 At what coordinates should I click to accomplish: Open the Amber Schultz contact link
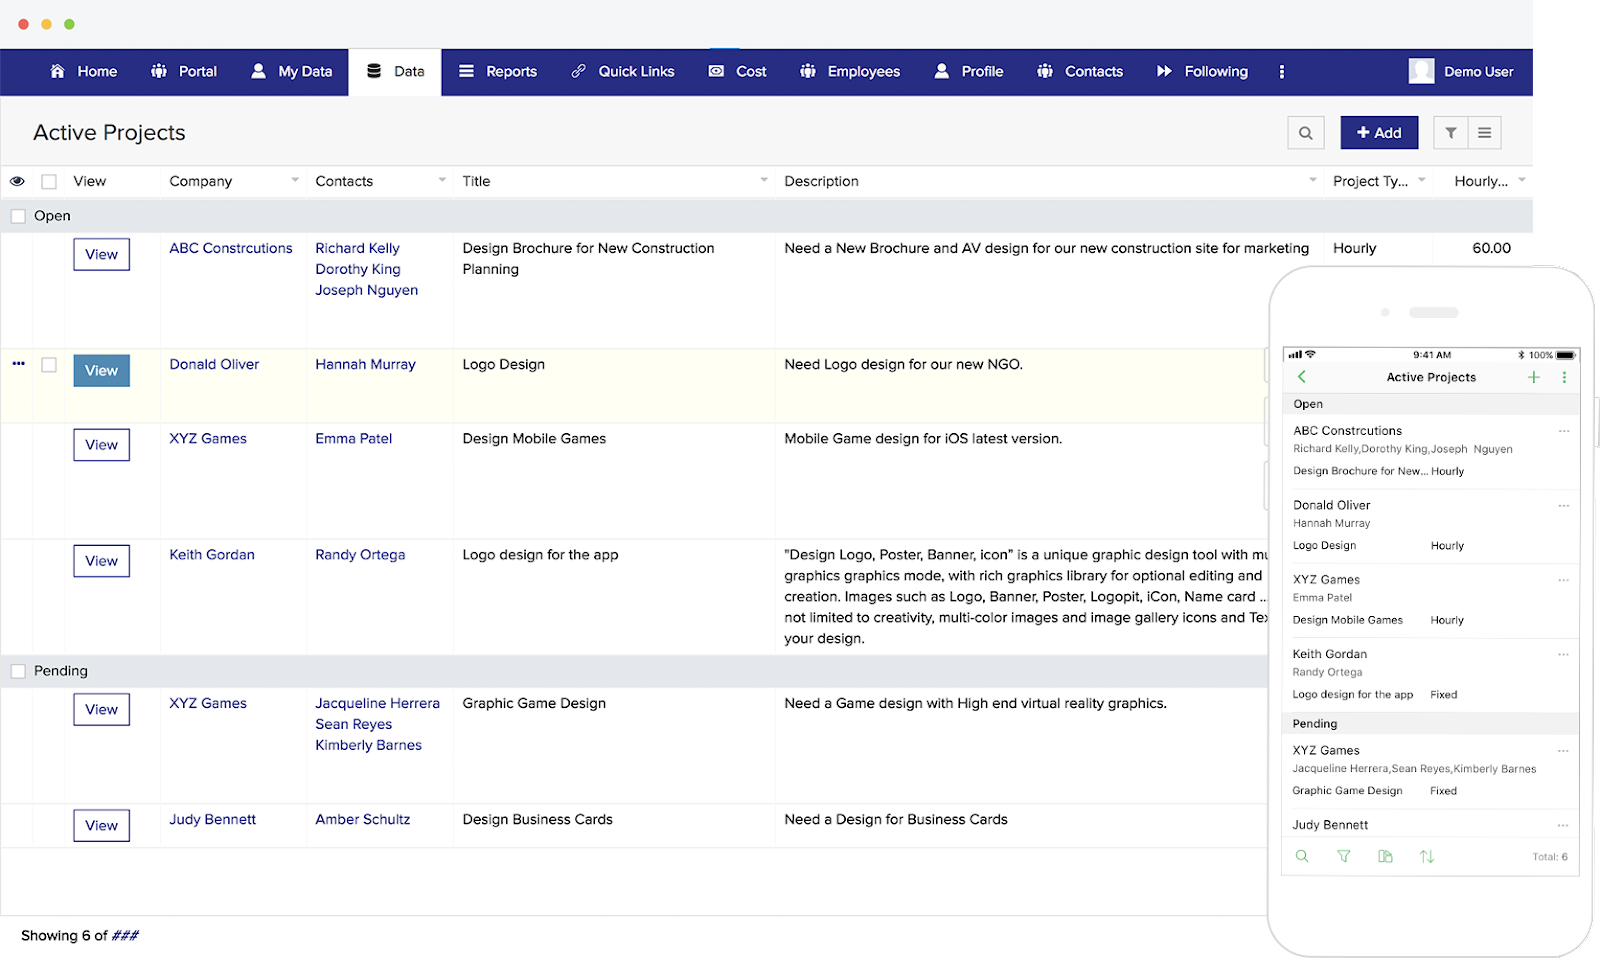click(x=363, y=819)
